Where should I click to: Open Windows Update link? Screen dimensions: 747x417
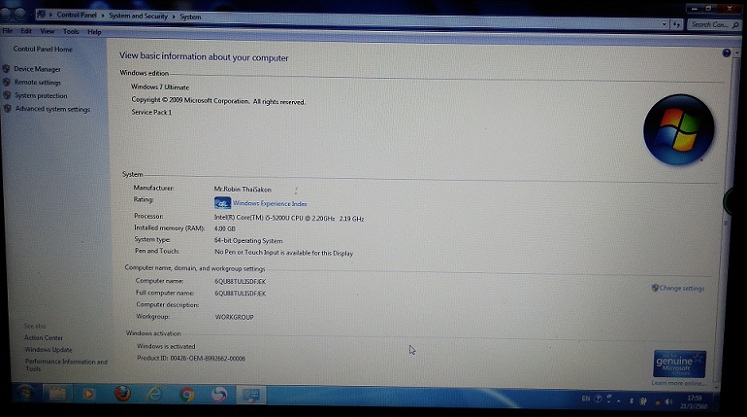(x=49, y=350)
